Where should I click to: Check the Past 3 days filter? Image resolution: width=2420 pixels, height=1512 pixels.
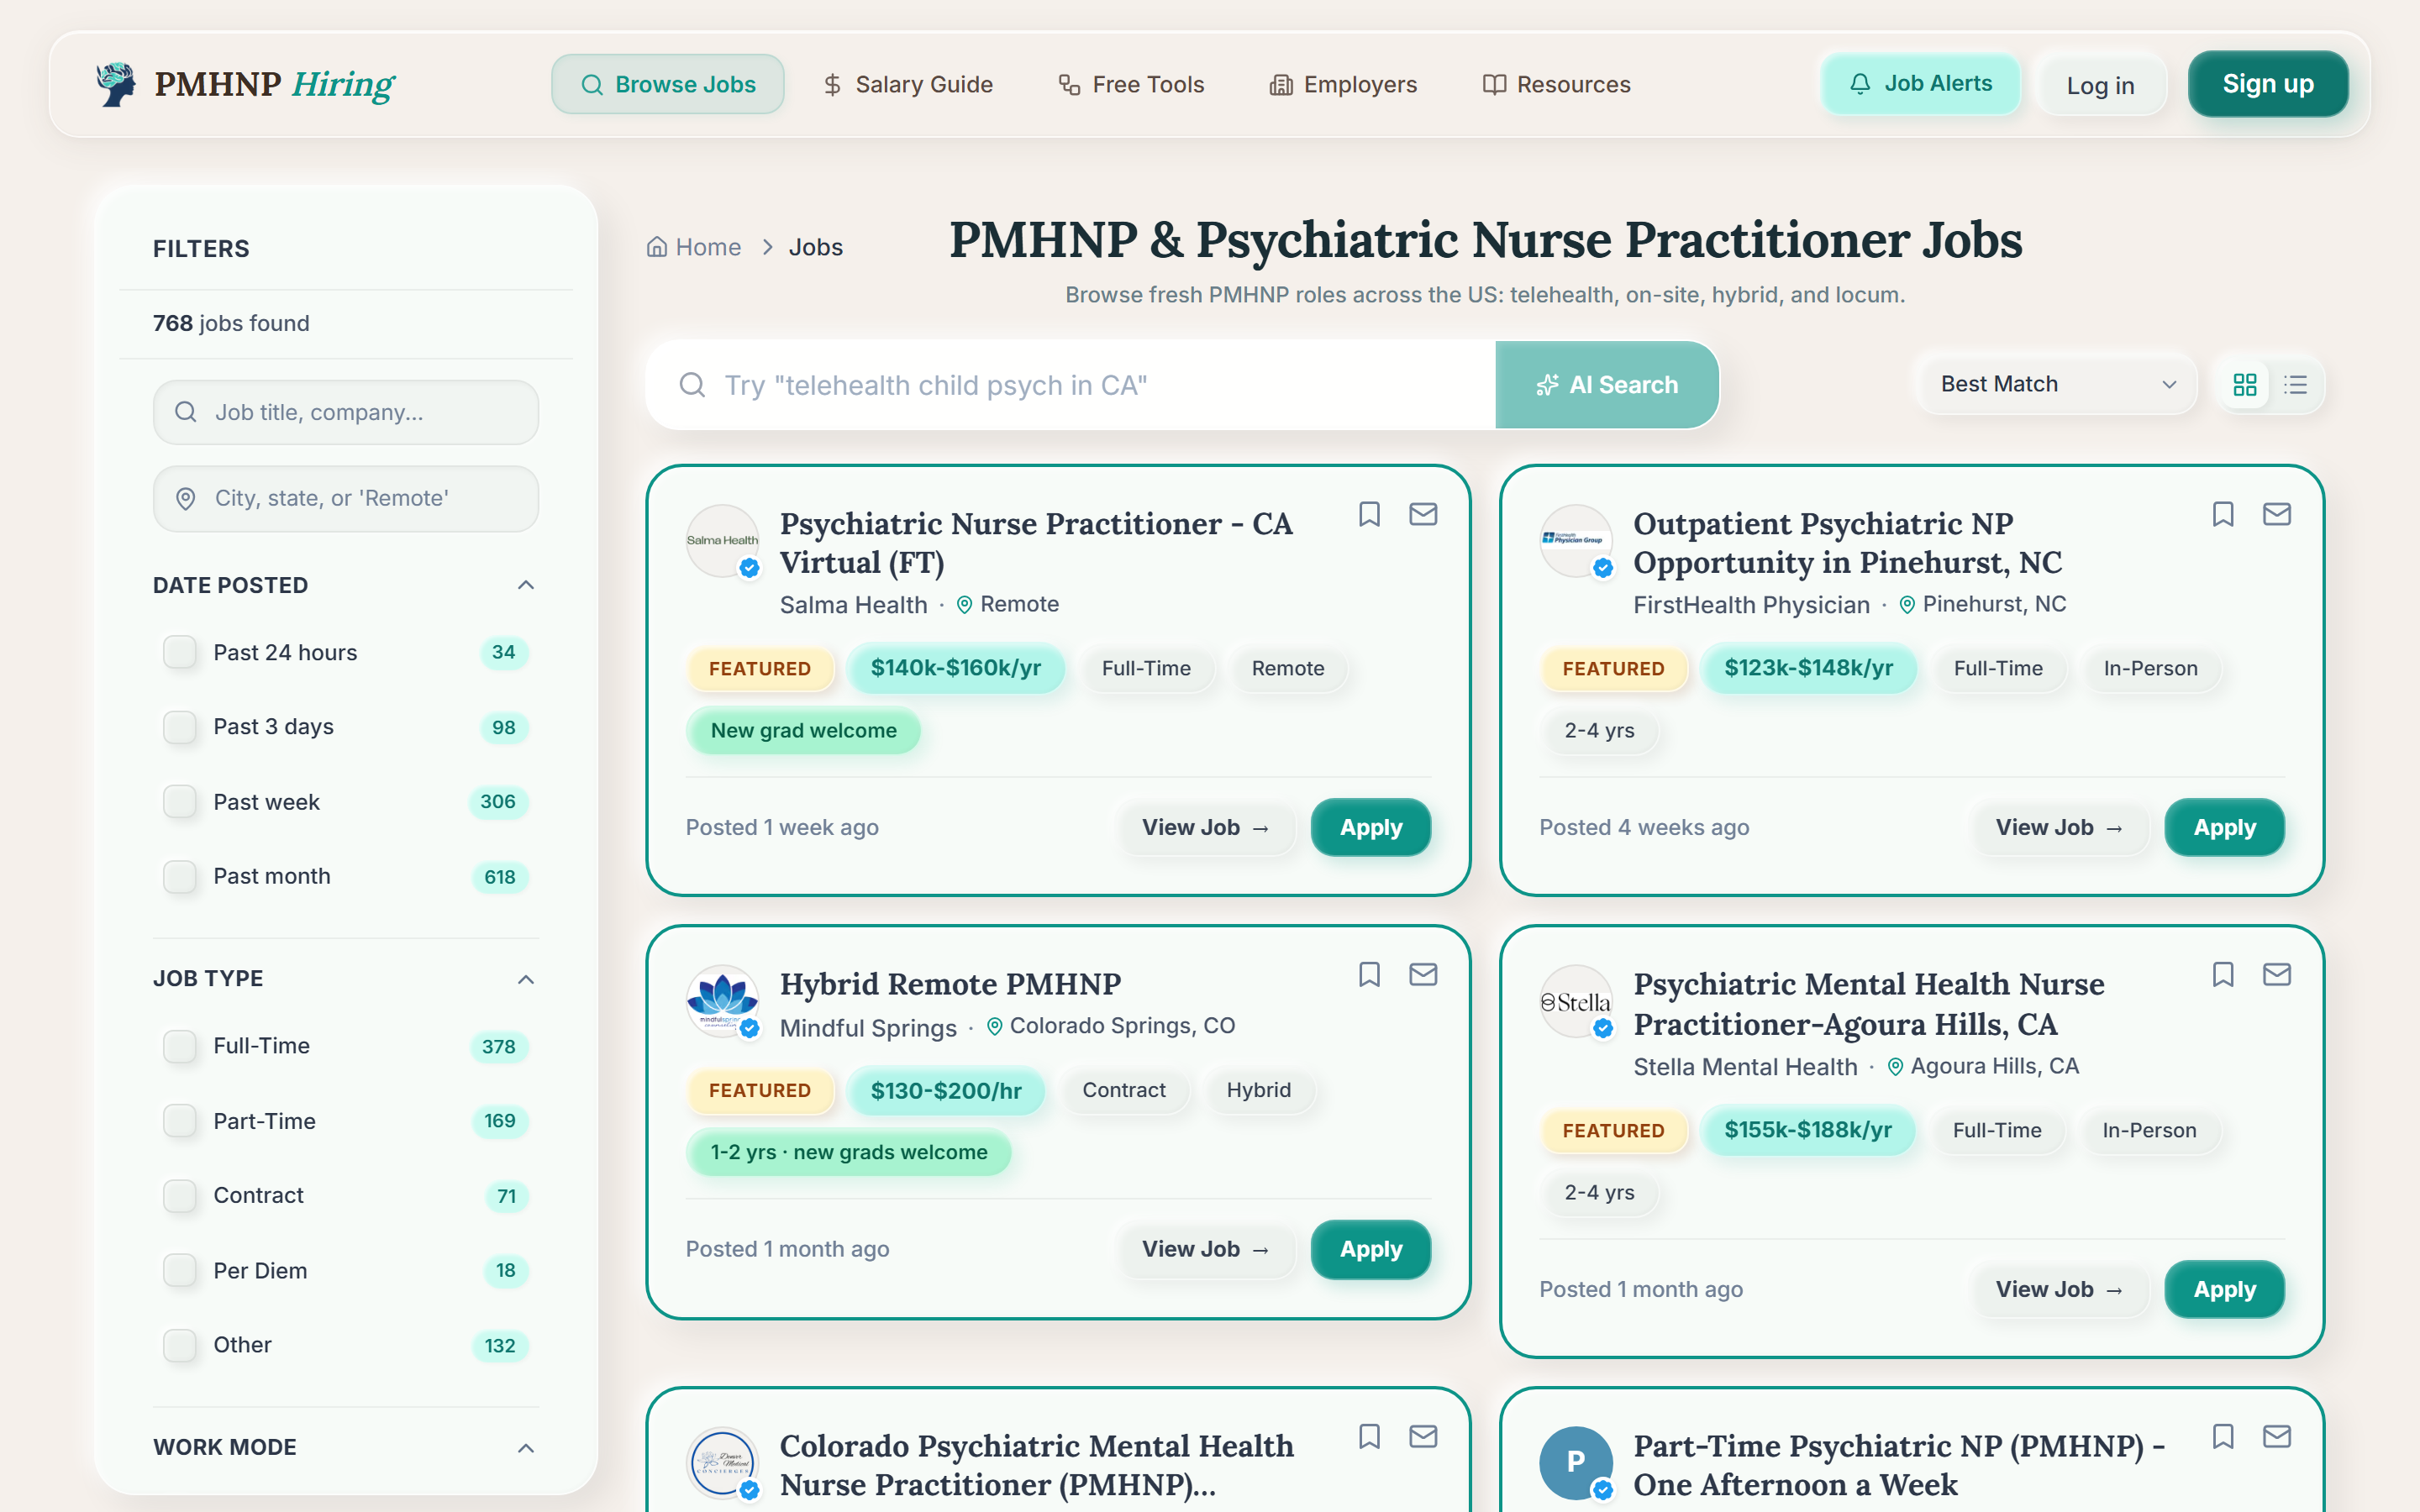click(x=180, y=727)
